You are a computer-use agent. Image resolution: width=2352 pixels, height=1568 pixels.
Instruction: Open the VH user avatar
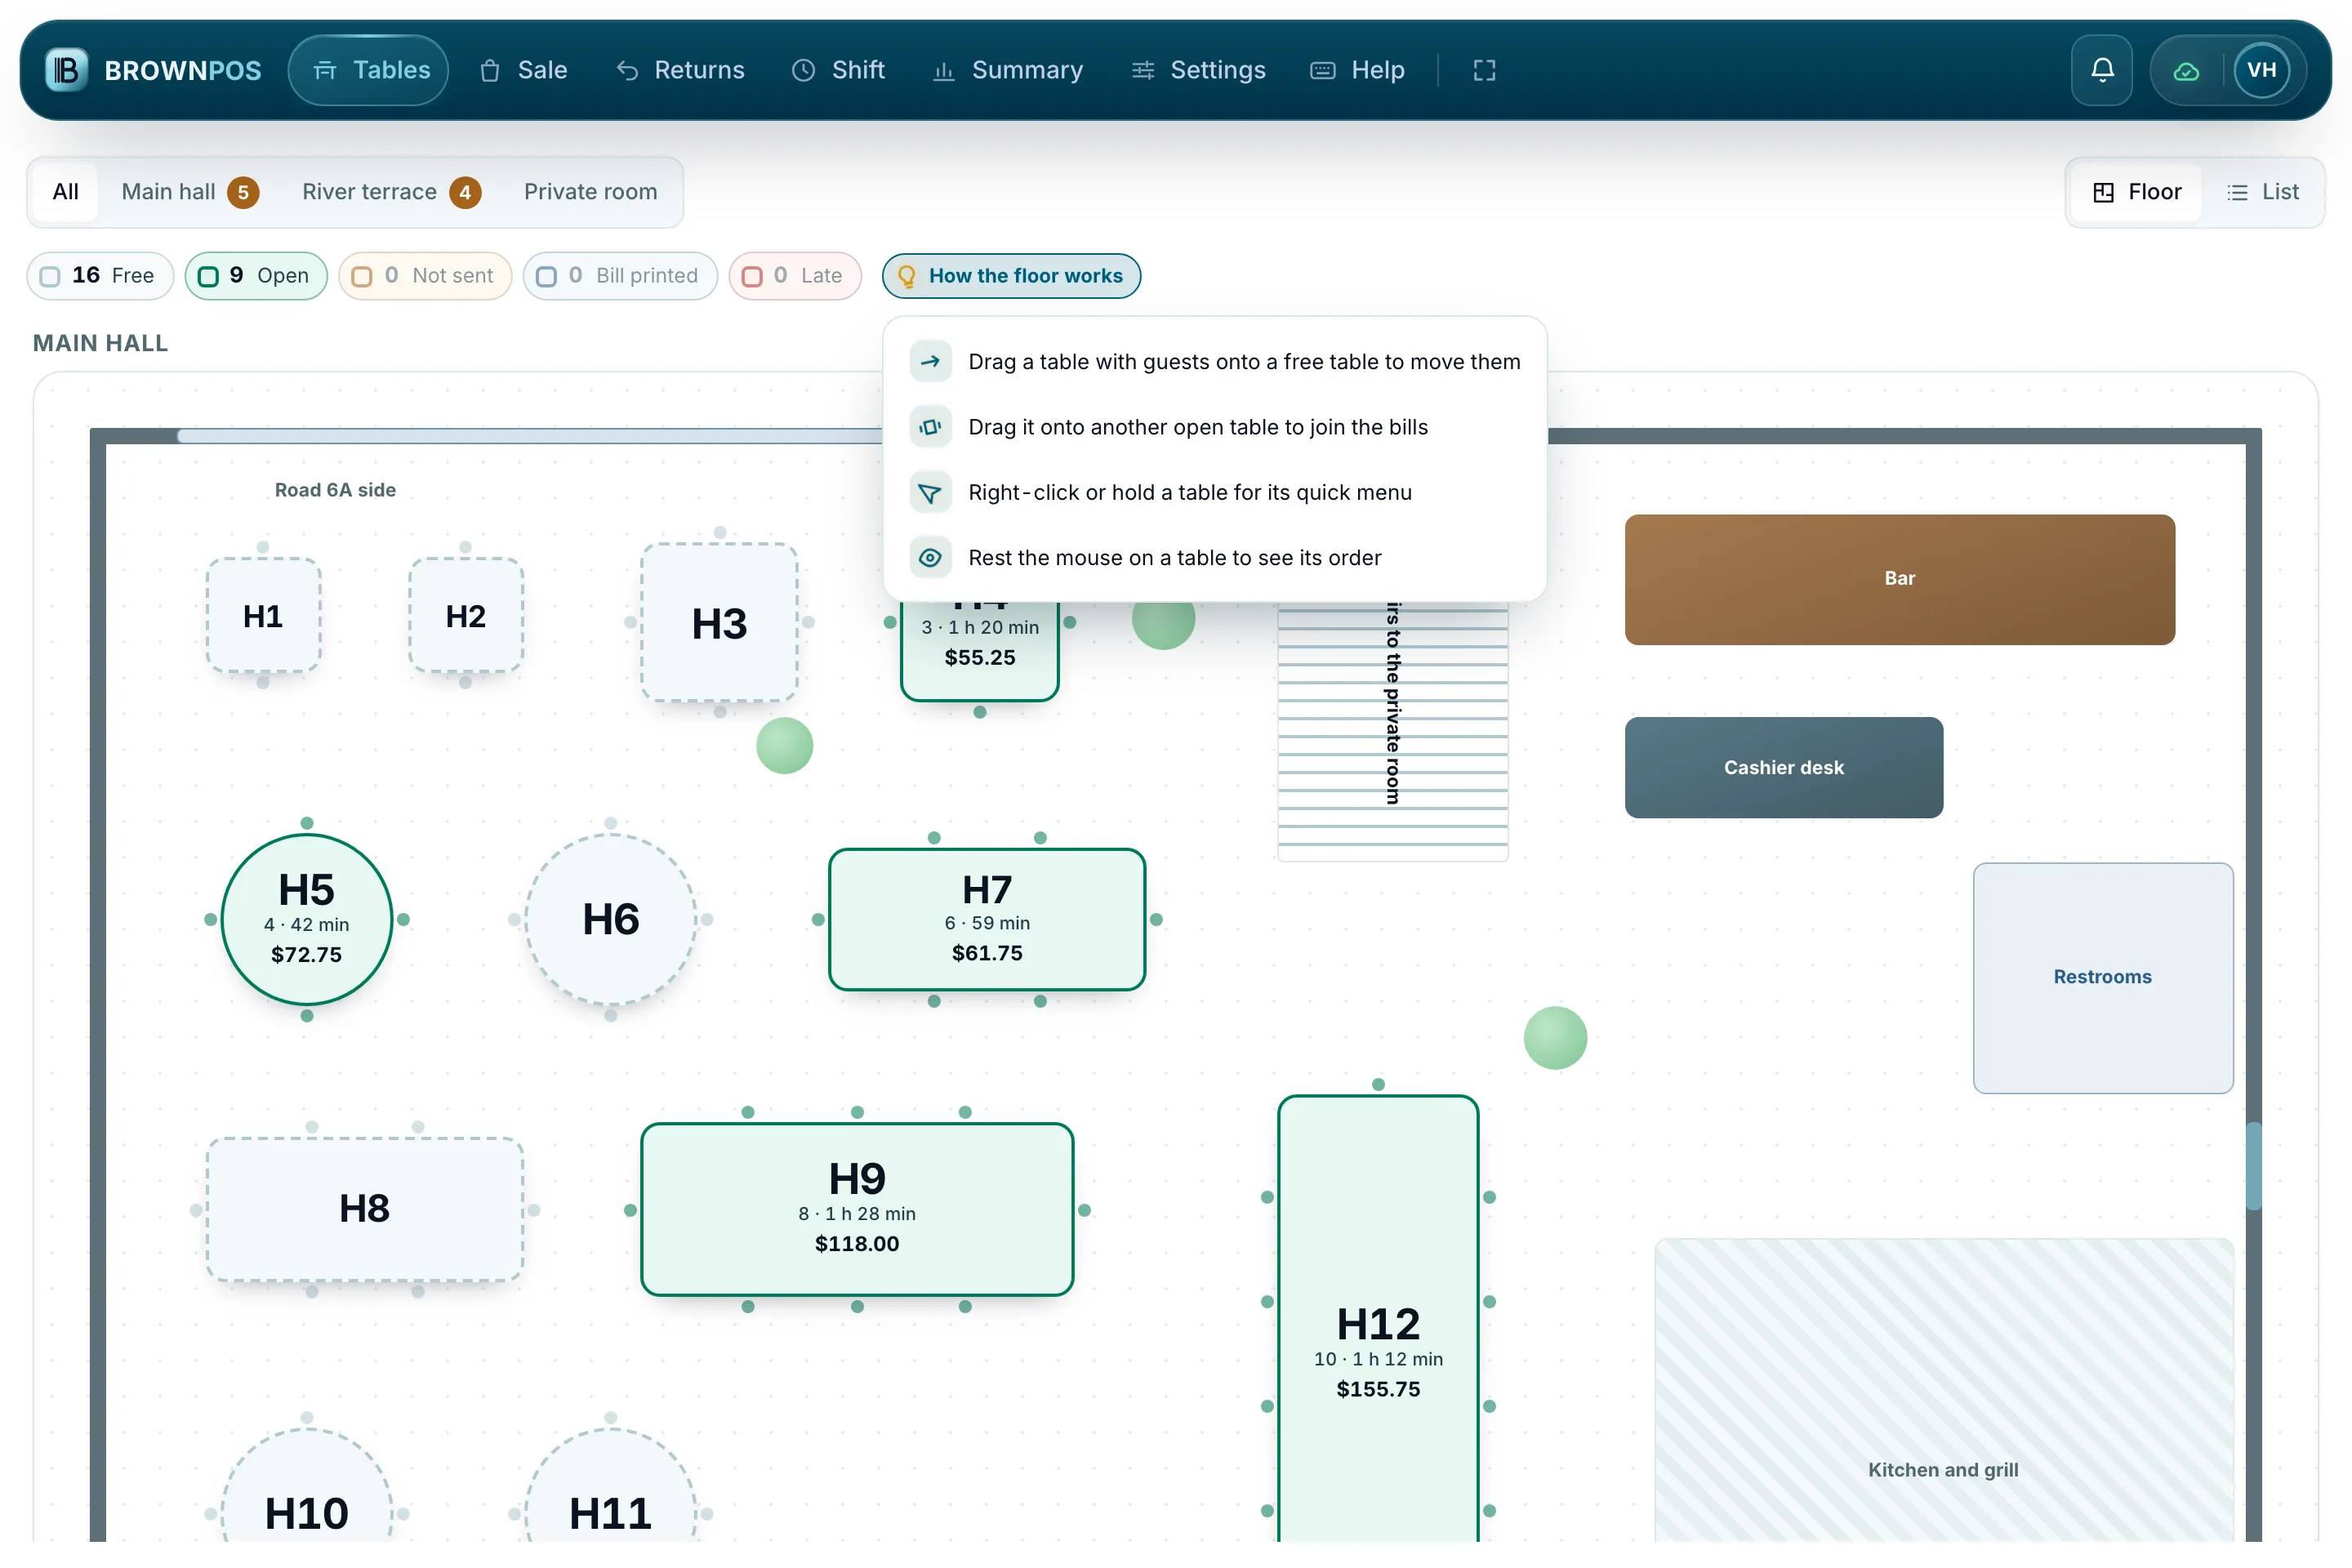(x=2261, y=70)
